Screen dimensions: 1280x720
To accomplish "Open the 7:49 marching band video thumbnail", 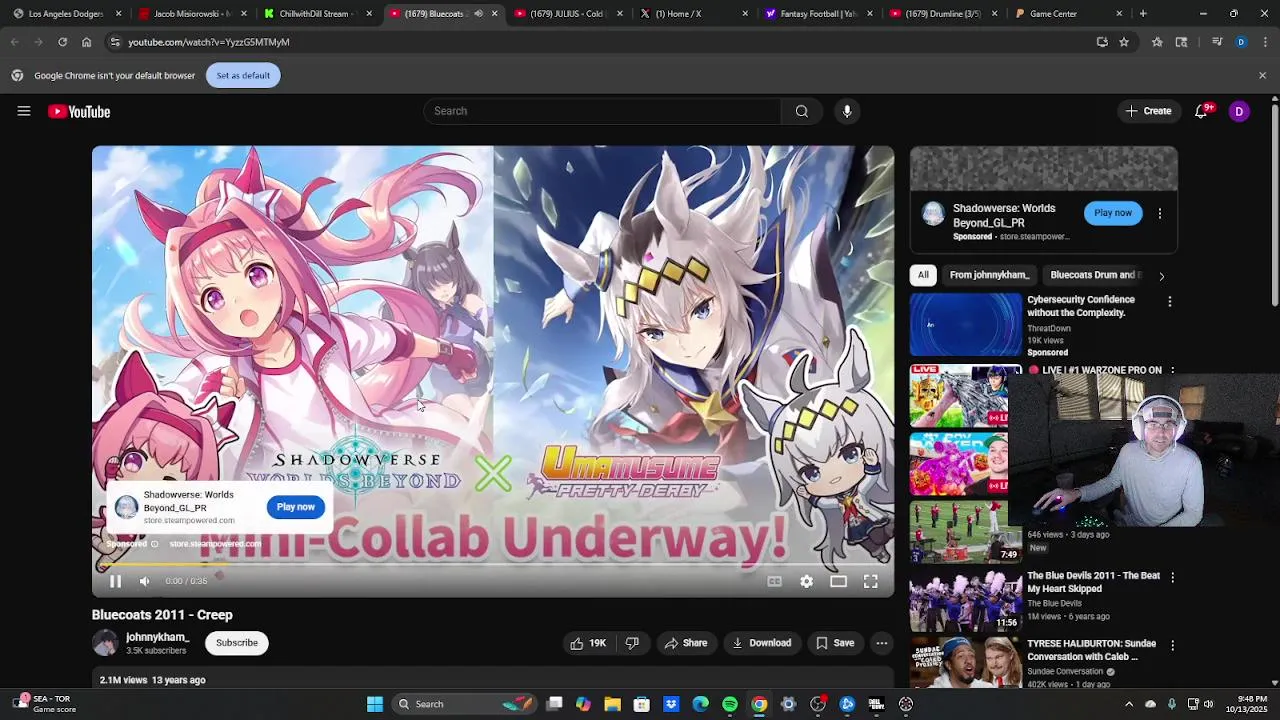I will [x=965, y=532].
